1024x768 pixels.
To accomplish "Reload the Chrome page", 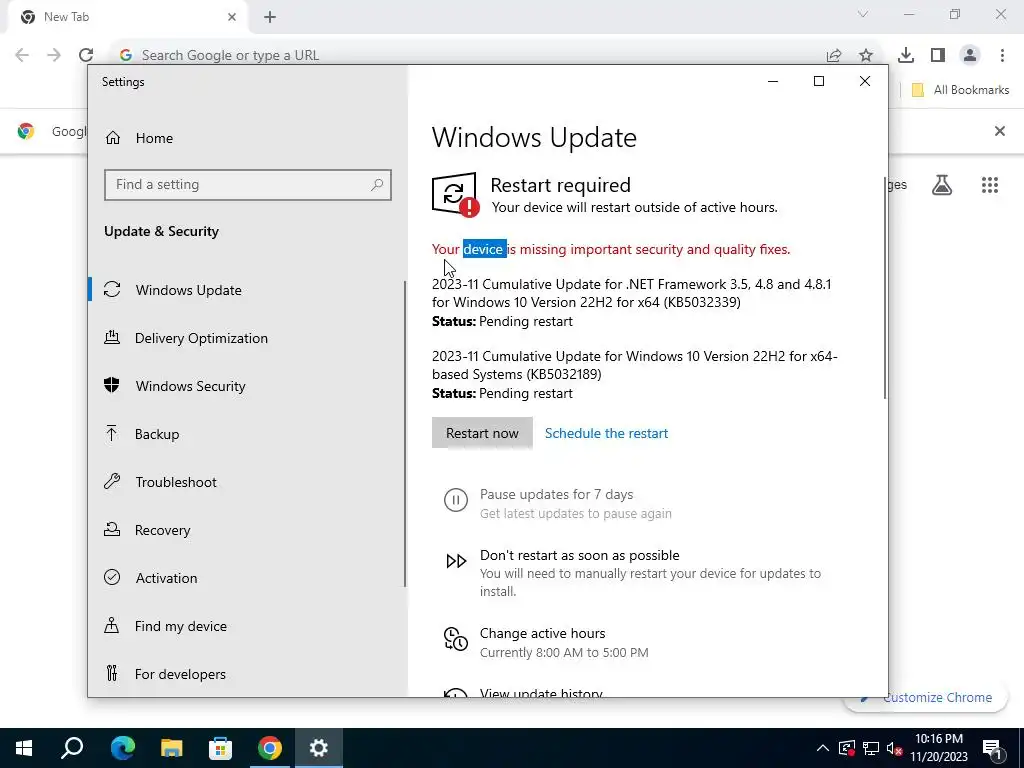I will (x=86, y=56).
